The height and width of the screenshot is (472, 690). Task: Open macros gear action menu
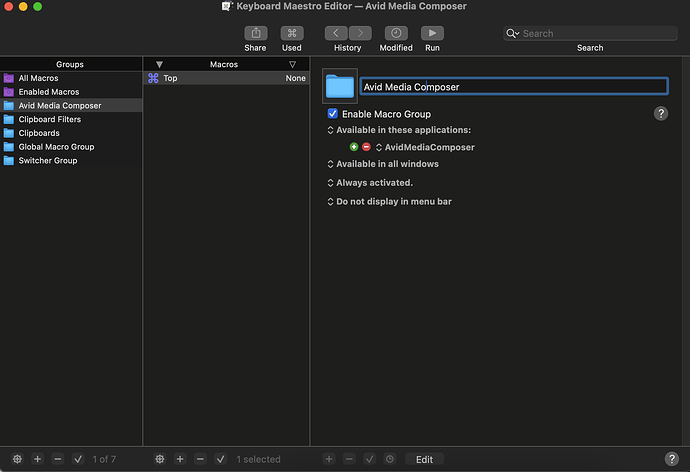tap(160, 459)
